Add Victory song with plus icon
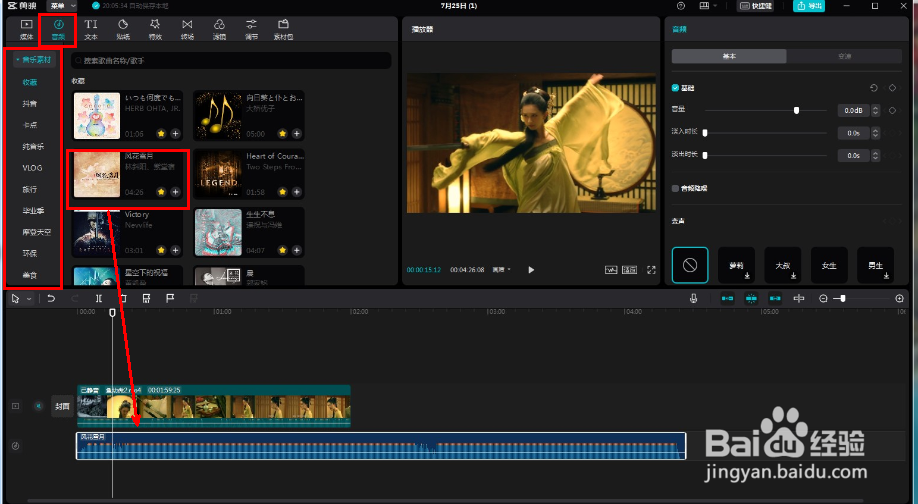Image resolution: width=918 pixels, height=504 pixels. (175, 250)
